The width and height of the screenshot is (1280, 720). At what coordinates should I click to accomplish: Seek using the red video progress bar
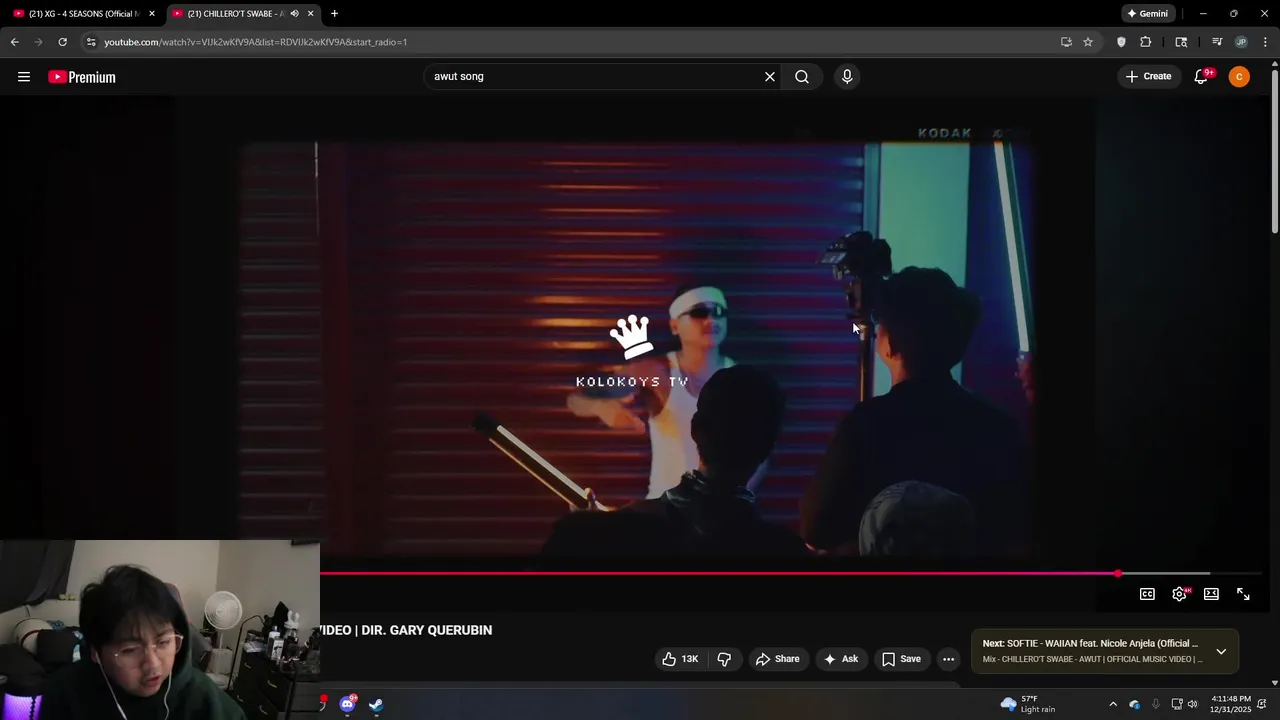(719, 574)
